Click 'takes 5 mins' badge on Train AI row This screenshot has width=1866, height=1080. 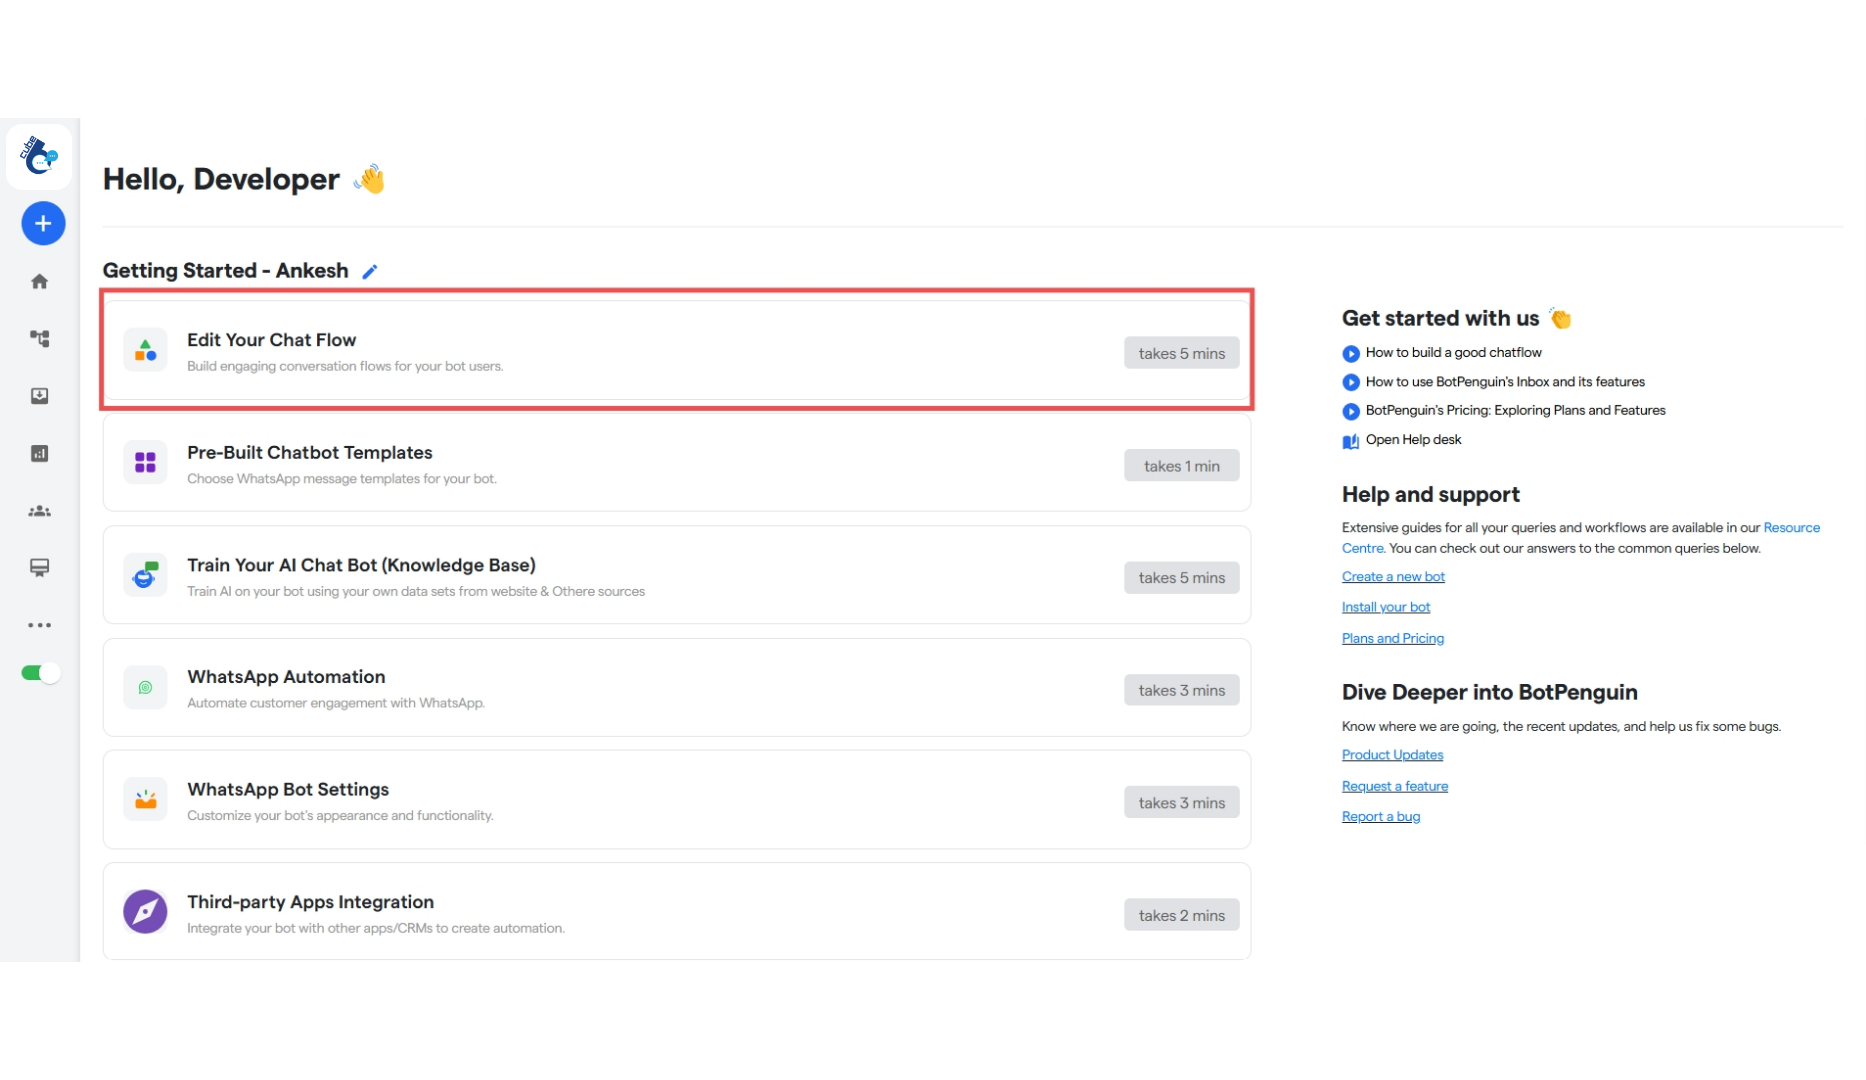pos(1181,578)
